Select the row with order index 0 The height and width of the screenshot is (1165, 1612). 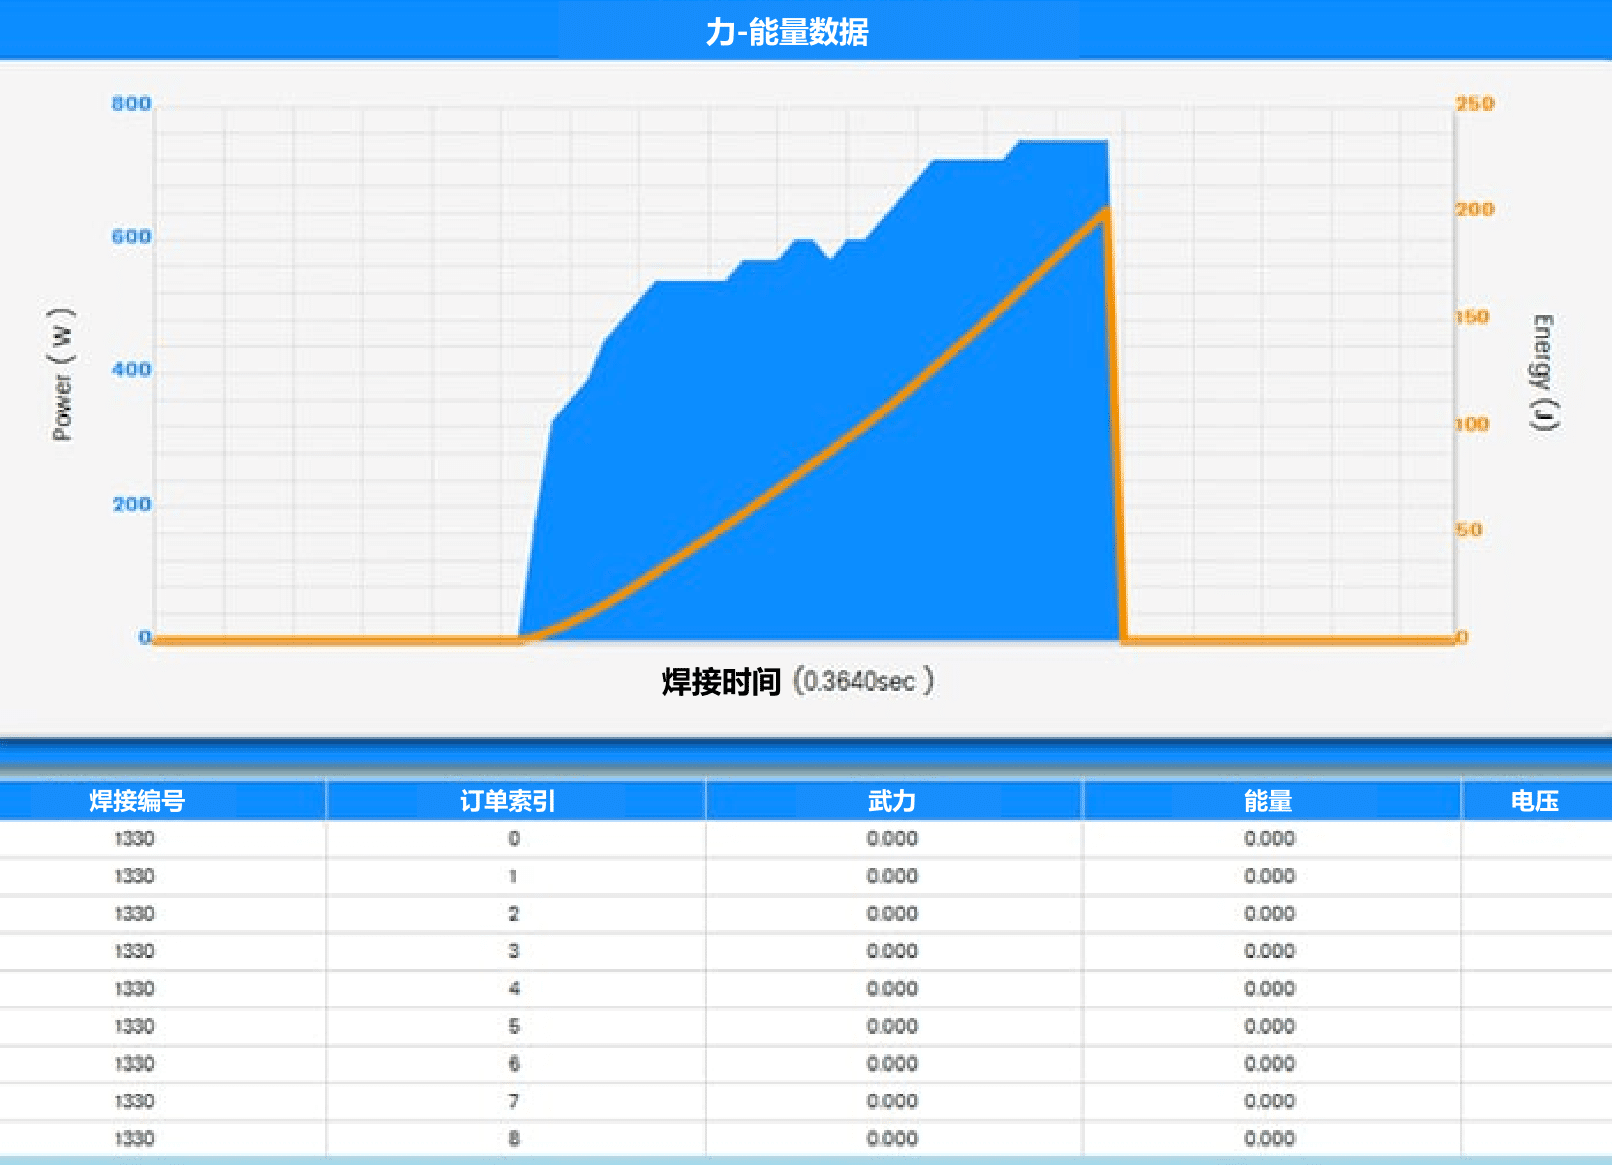pyautogui.click(x=513, y=839)
